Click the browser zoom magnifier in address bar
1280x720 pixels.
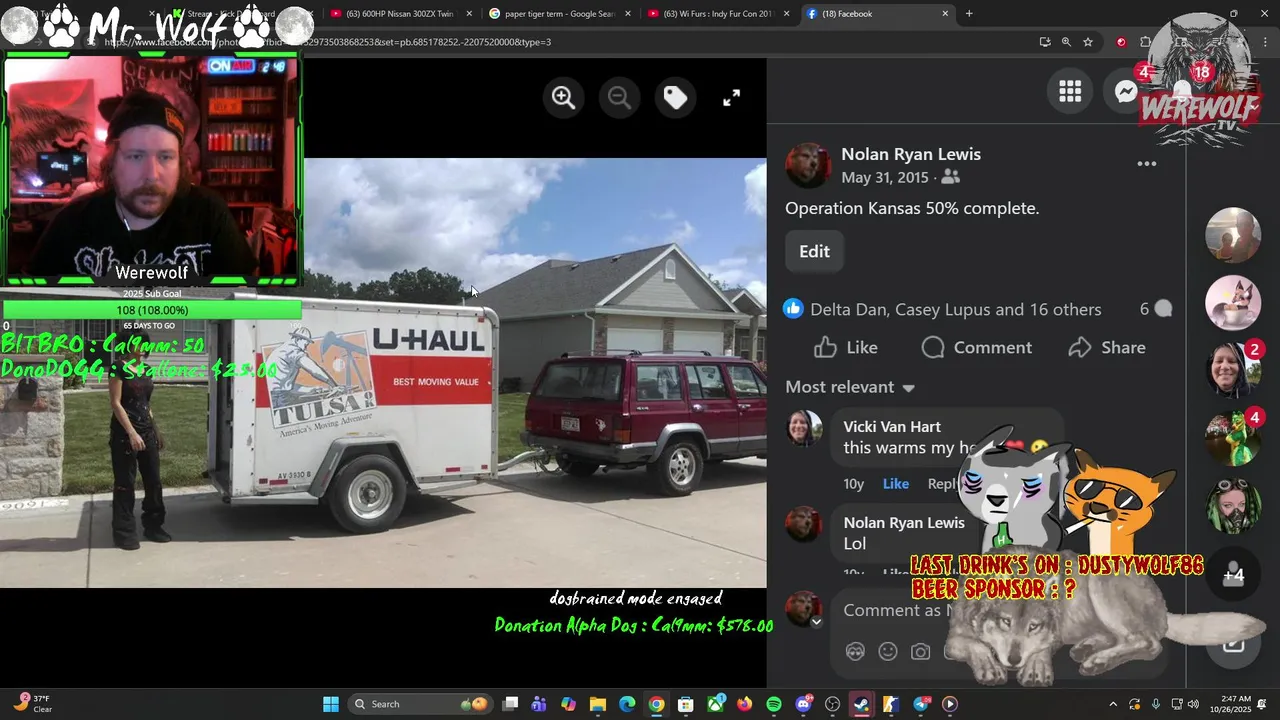[x=1066, y=42]
